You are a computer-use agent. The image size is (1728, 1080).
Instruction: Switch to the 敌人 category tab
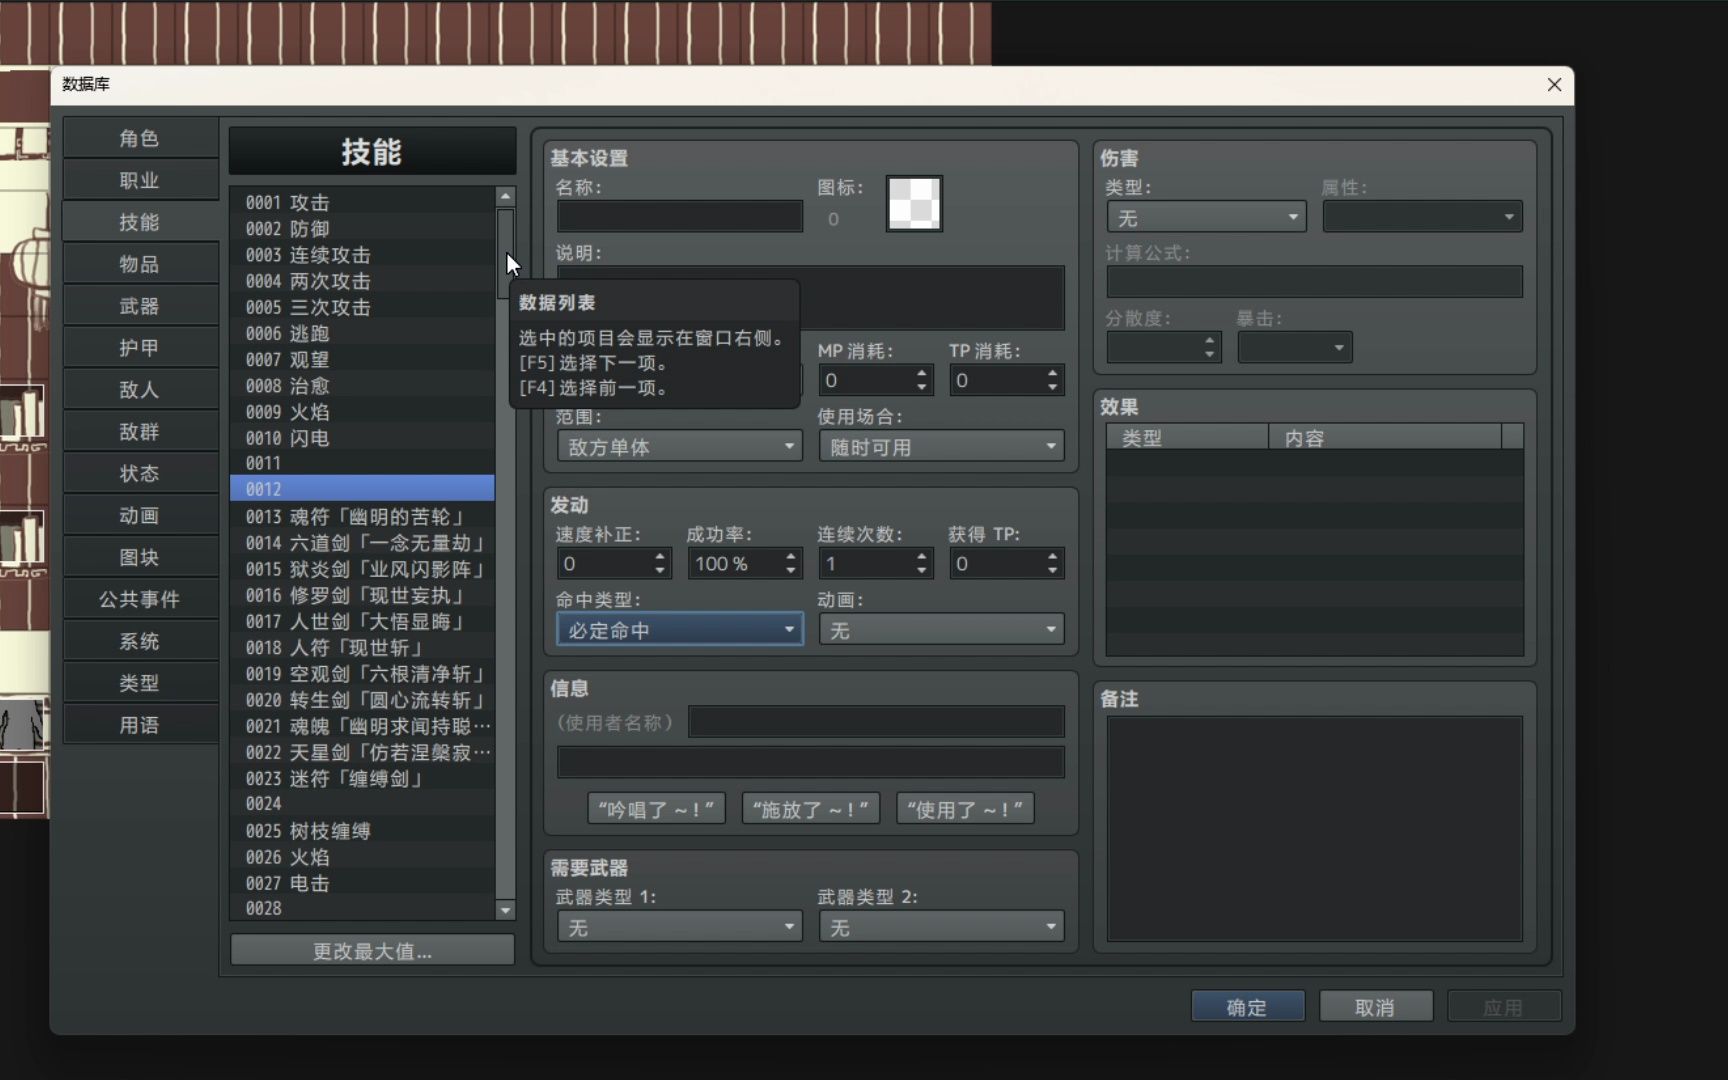(x=139, y=389)
